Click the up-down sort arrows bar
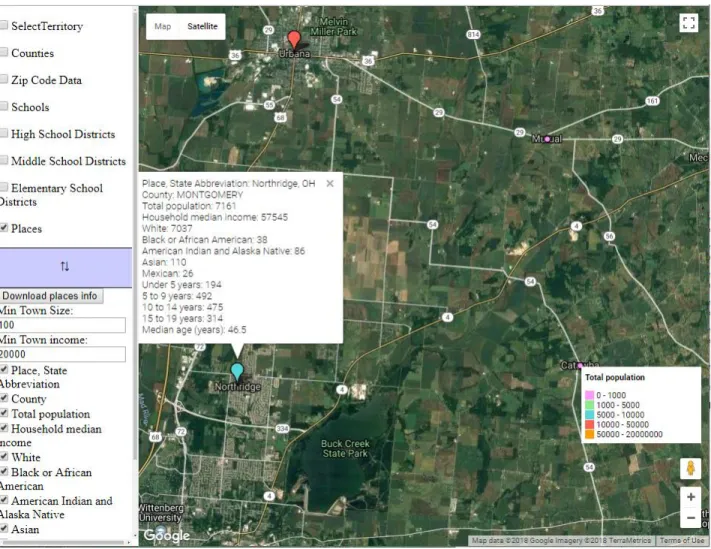Viewport: 711px width, 549px height. coord(65,267)
